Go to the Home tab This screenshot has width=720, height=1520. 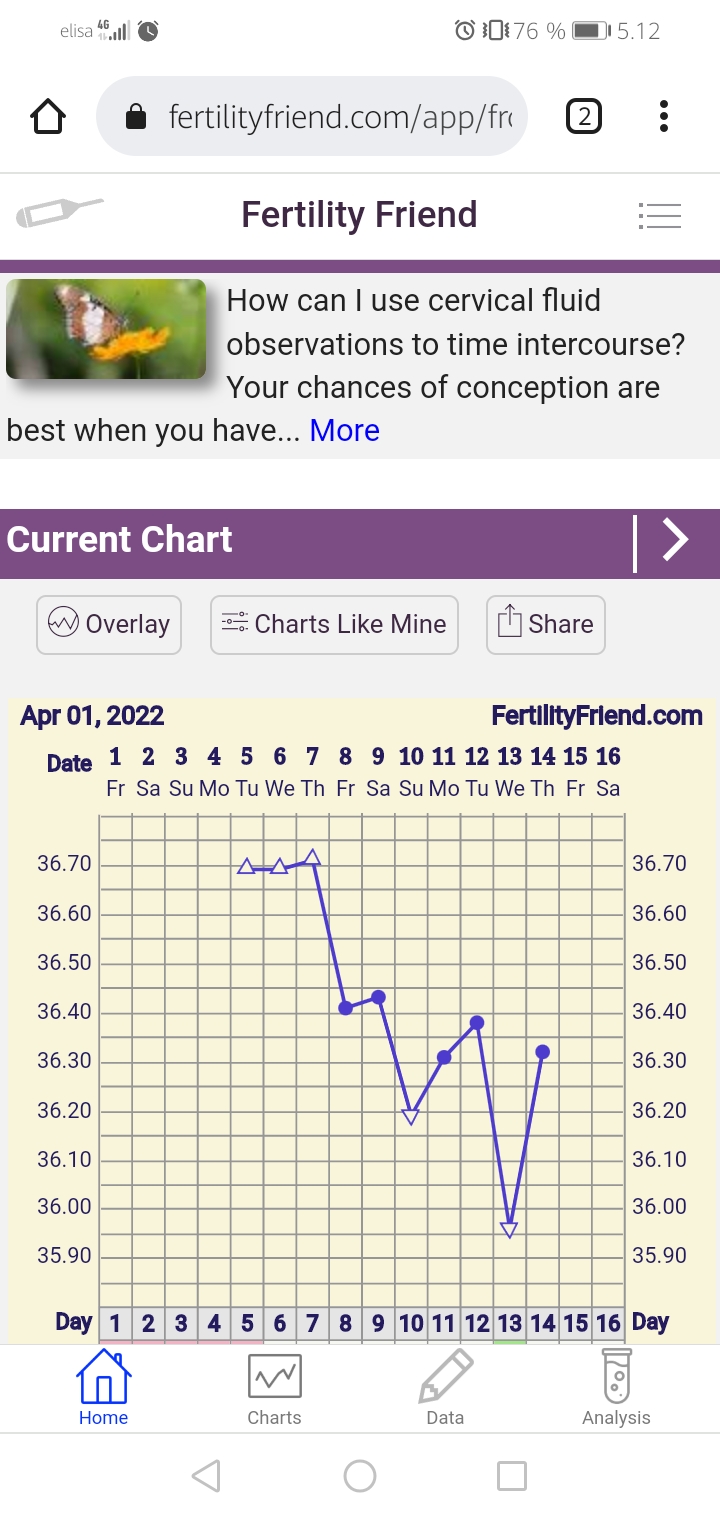103,1389
